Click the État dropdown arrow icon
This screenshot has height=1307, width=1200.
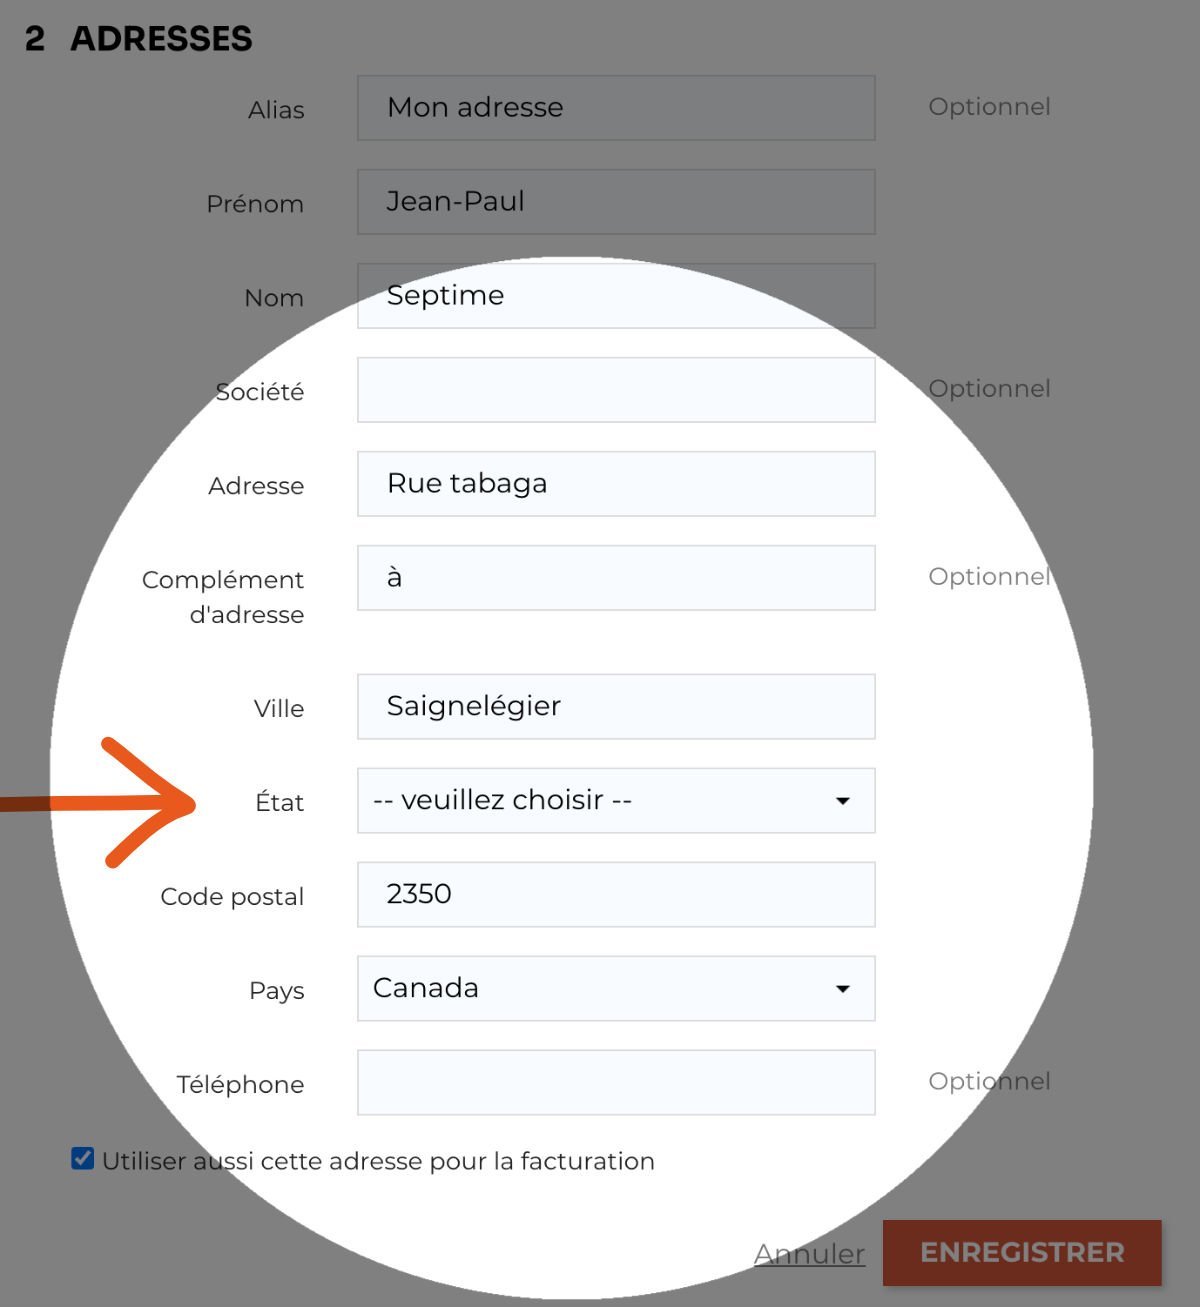pos(843,801)
